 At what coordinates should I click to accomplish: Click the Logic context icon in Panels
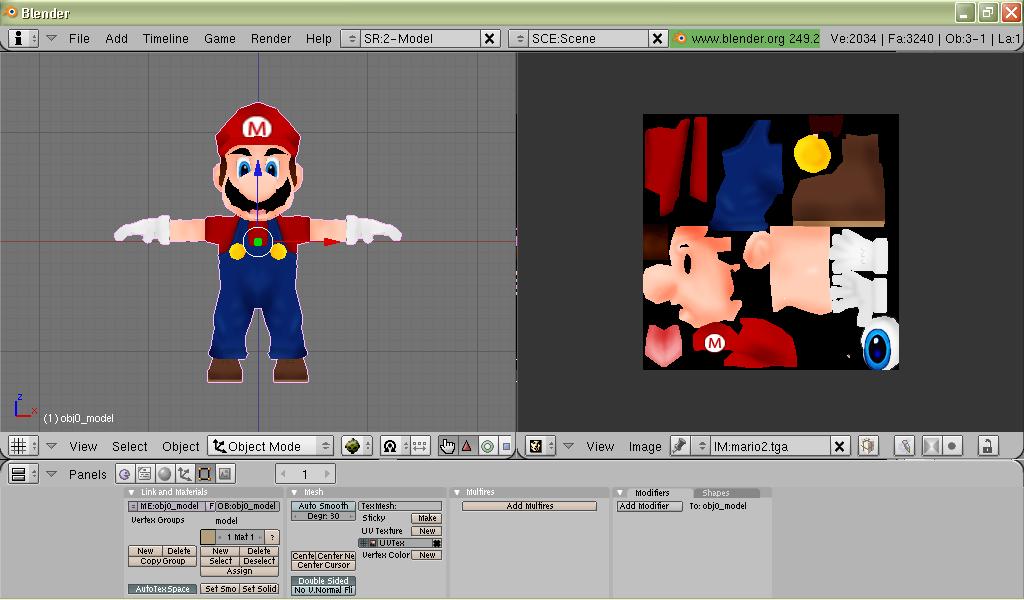[x=125, y=474]
